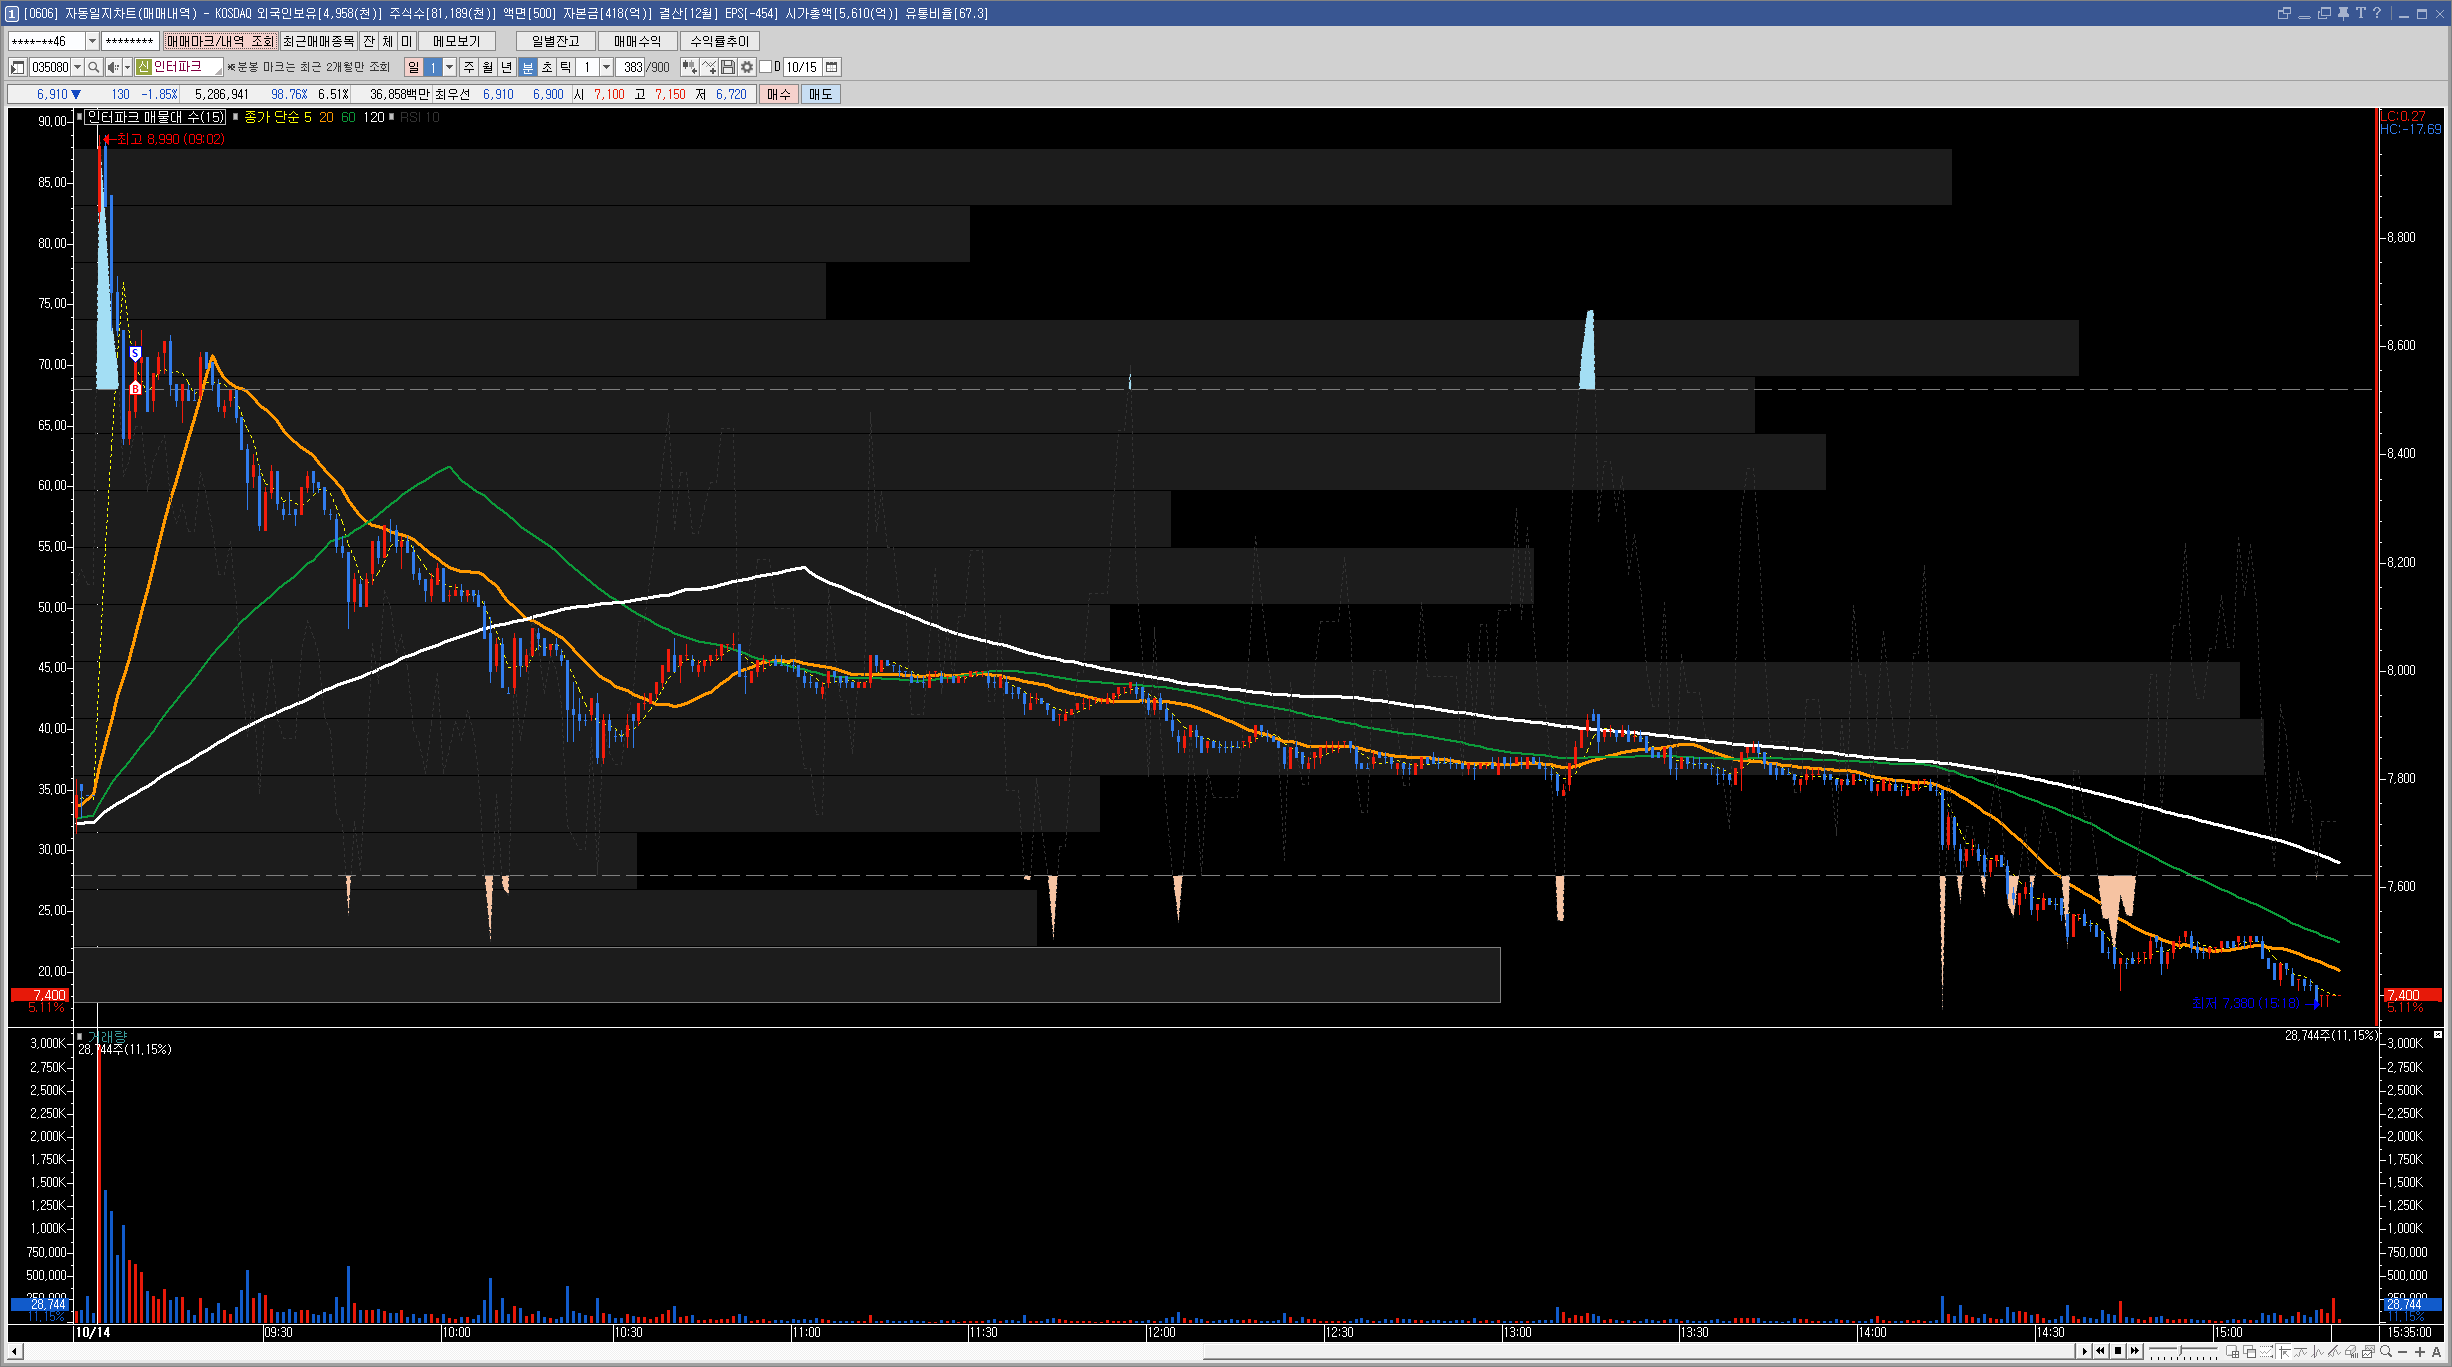2452x1367 pixels.
Task: Click the fast-forward playback button
Action: click(x=2135, y=1351)
